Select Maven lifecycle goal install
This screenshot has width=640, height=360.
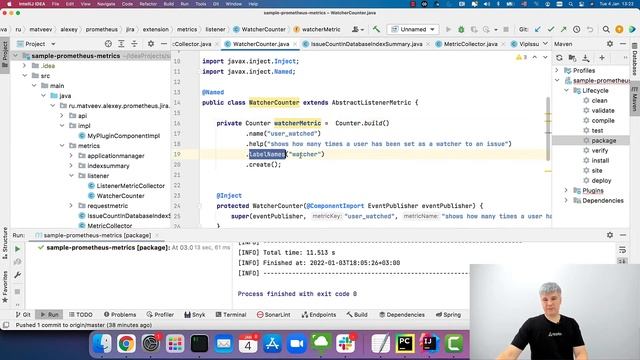click(x=600, y=160)
